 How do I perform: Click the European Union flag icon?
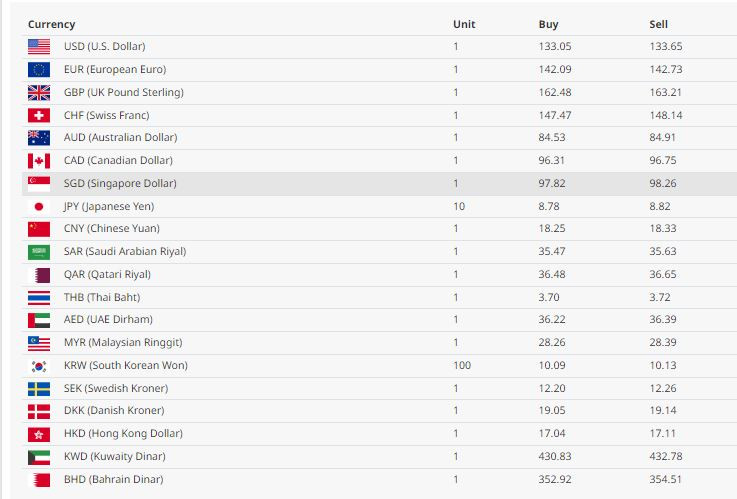39,70
